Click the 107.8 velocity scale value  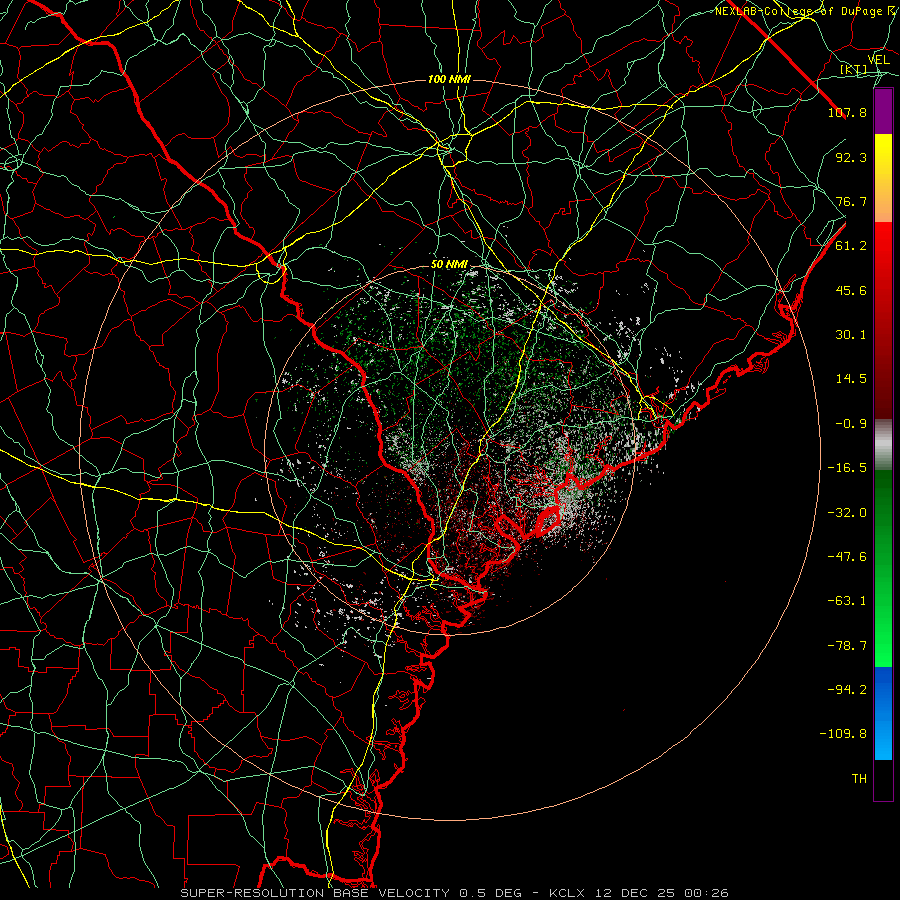coord(847,112)
